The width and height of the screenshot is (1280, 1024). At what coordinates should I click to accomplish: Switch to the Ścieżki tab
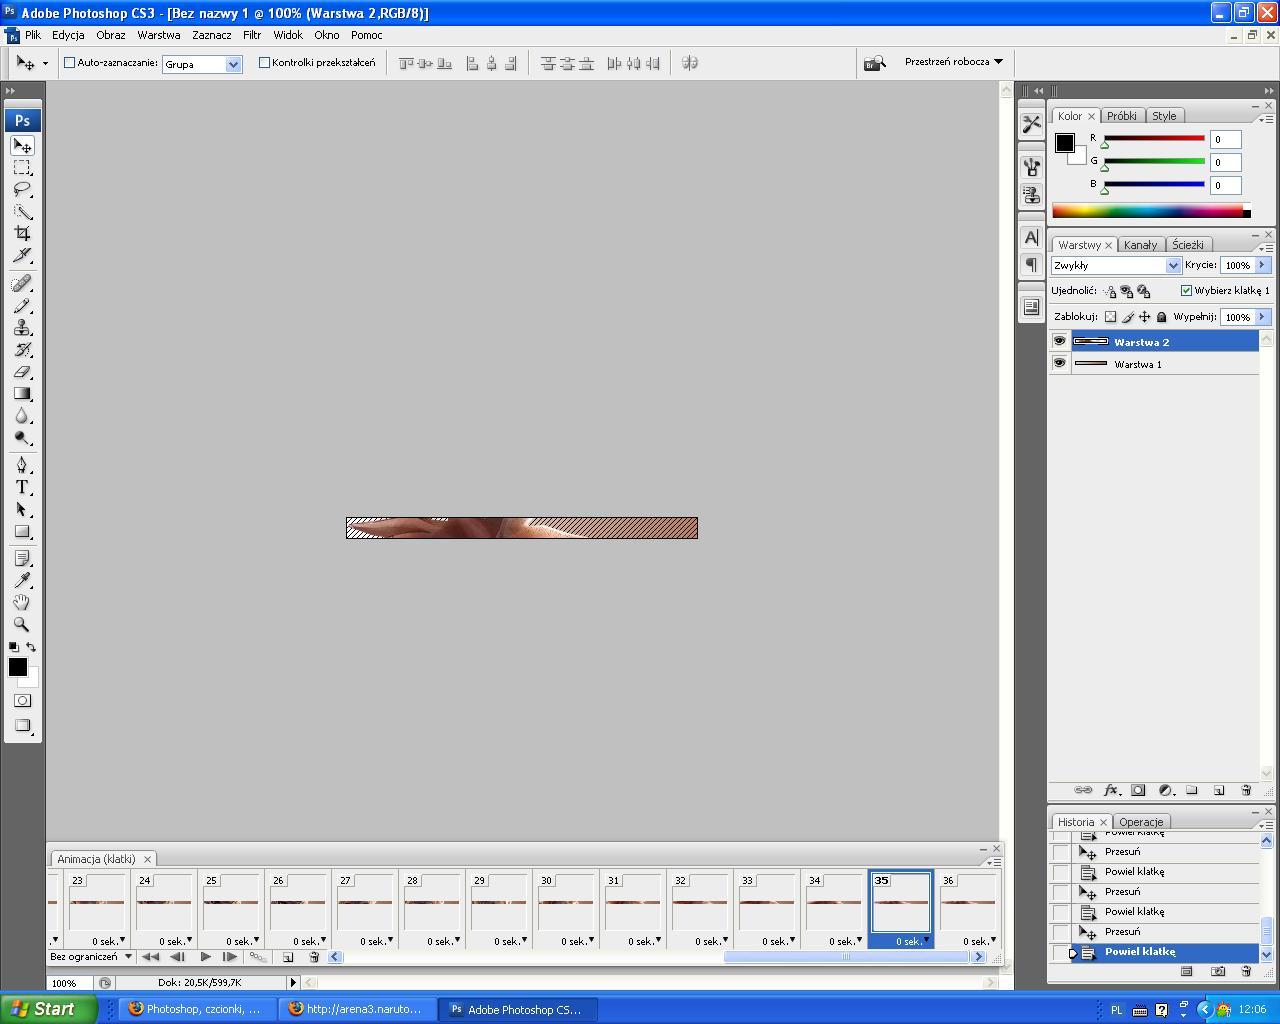[1188, 244]
